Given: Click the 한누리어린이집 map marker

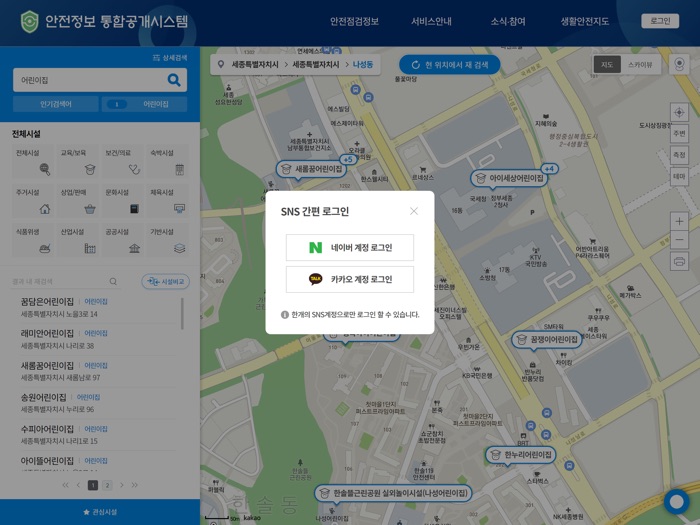Looking at the screenshot, I should pos(521,455).
